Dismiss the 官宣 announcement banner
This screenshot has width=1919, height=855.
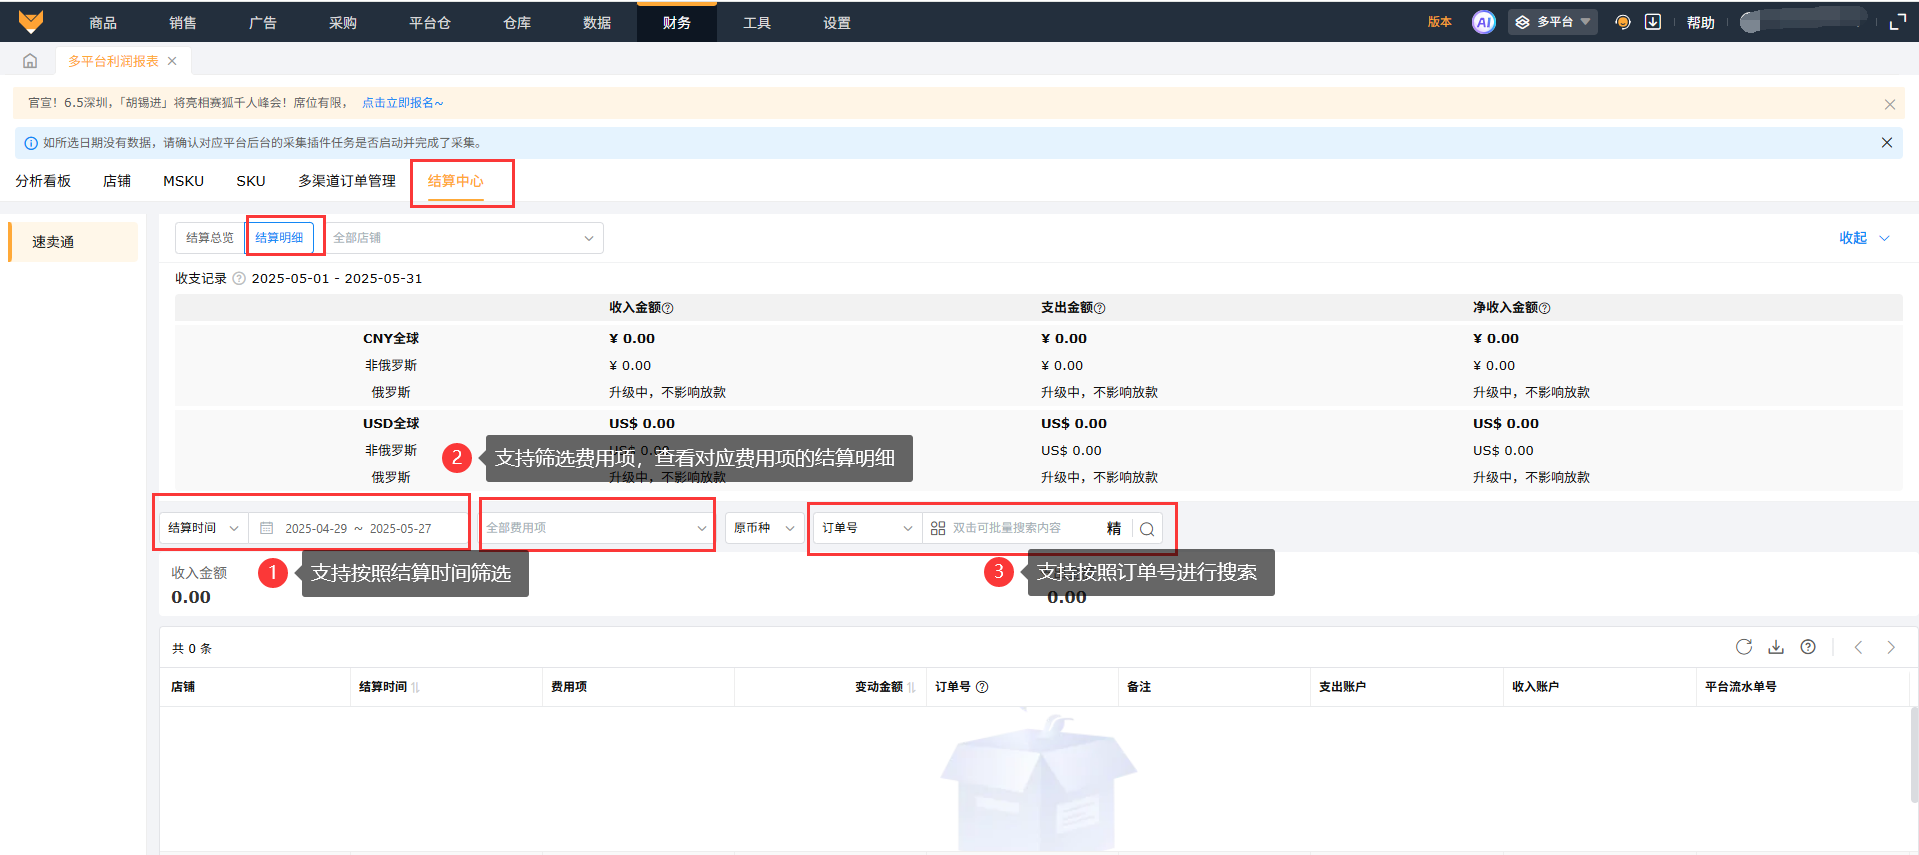click(x=1889, y=104)
